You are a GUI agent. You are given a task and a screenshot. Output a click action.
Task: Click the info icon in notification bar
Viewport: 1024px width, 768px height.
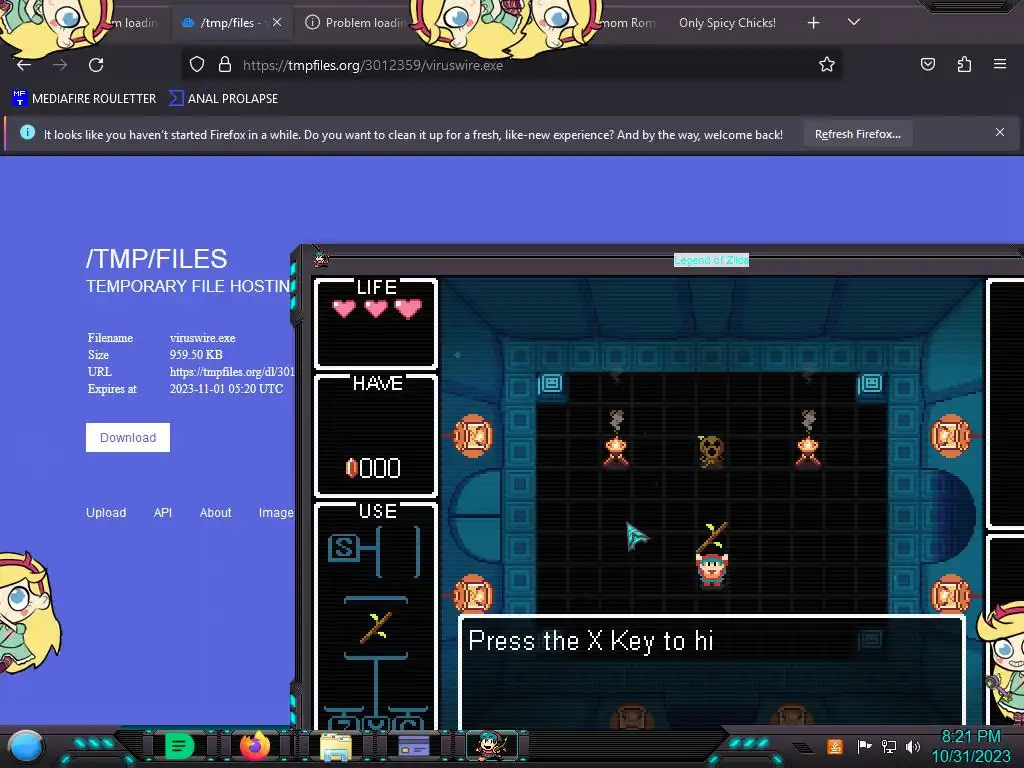point(27,133)
